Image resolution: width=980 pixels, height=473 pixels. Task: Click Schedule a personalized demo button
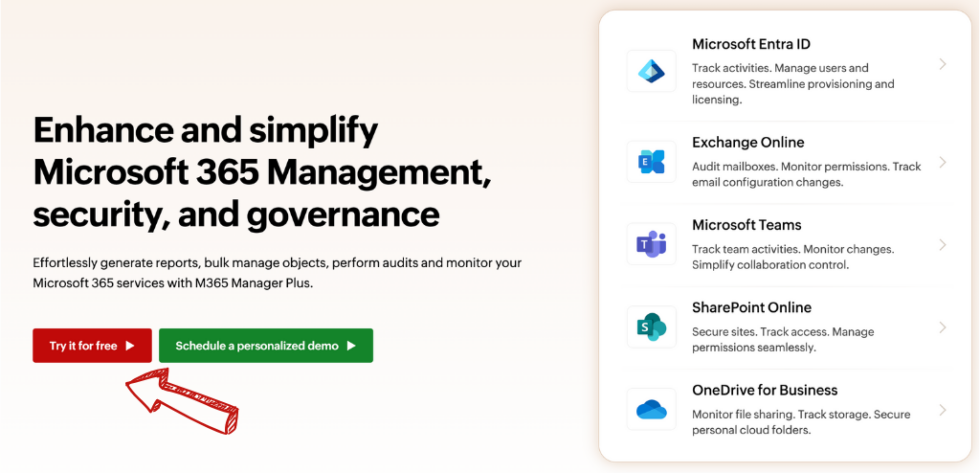tap(266, 346)
